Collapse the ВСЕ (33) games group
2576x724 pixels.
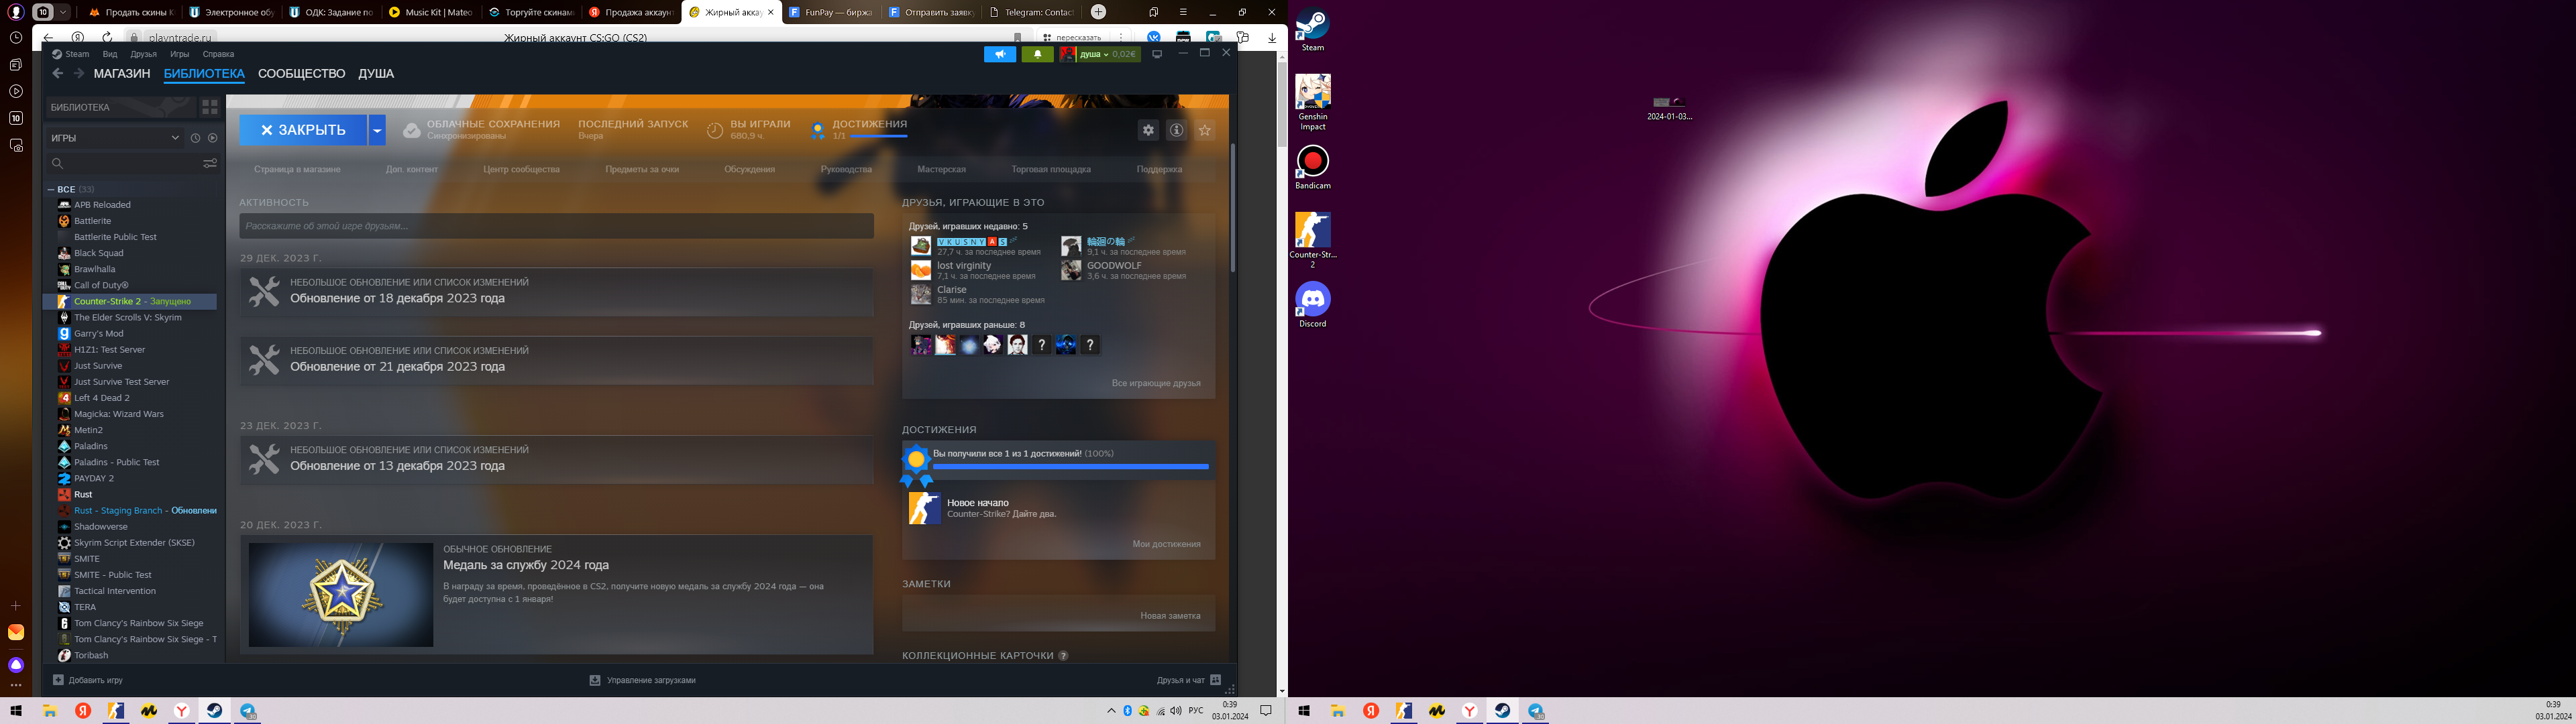(x=50, y=189)
